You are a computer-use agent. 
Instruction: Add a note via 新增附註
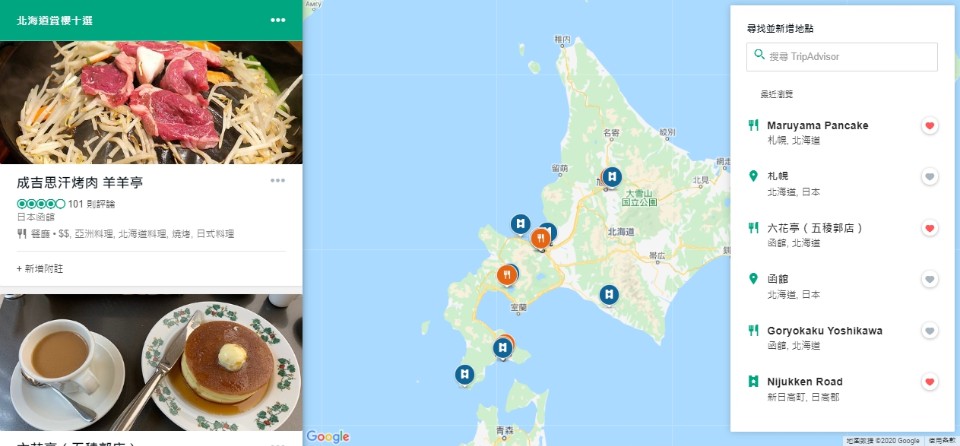[40, 268]
